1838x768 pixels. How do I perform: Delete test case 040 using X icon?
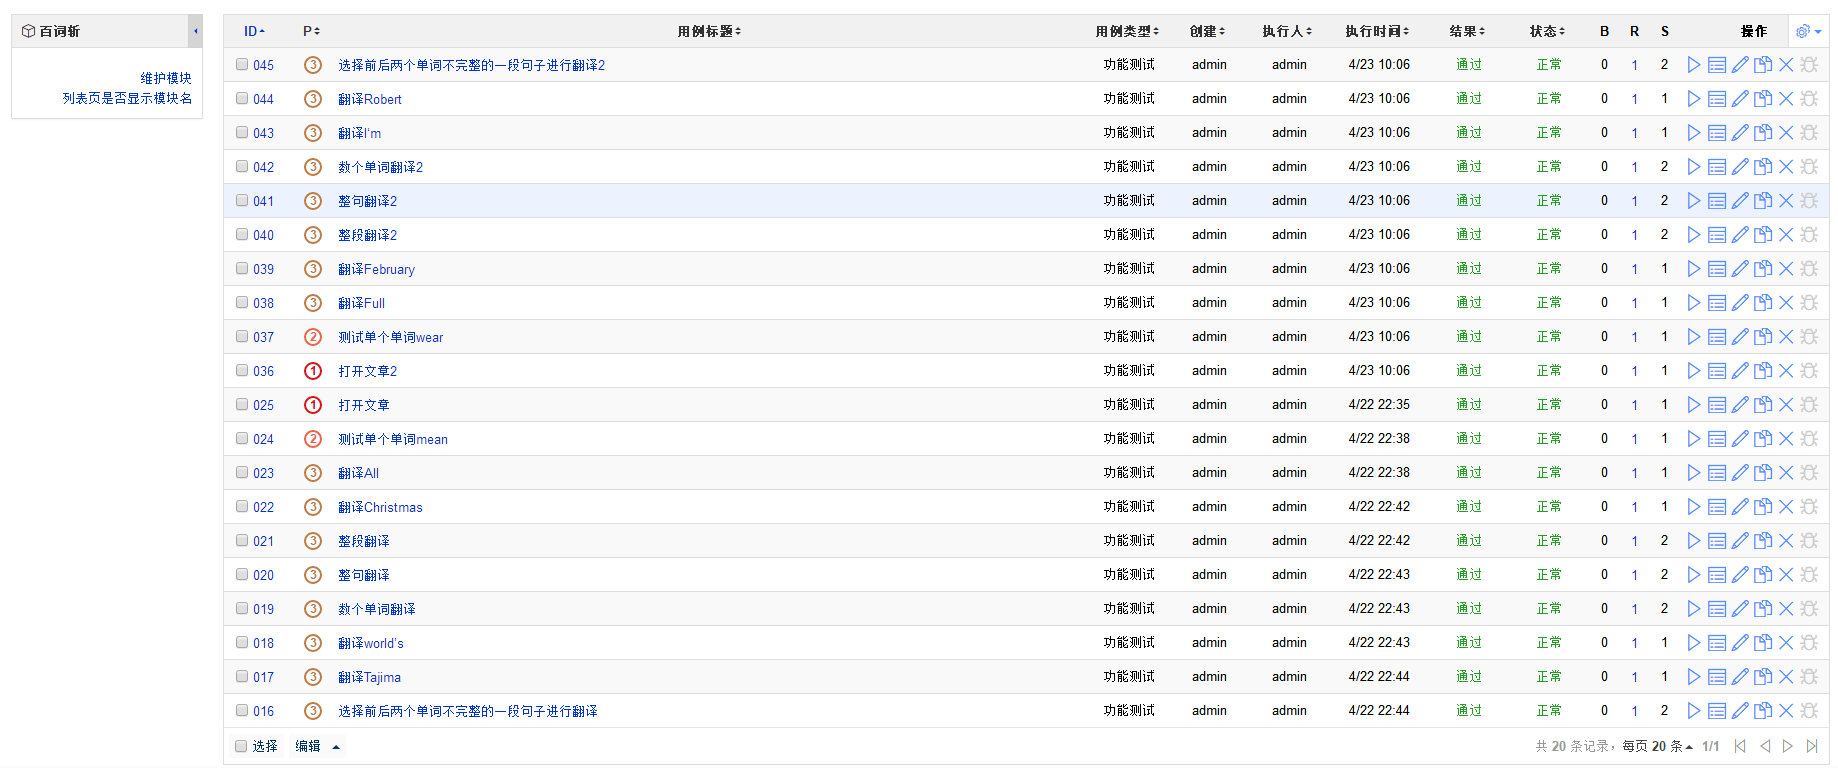coord(1786,235)
